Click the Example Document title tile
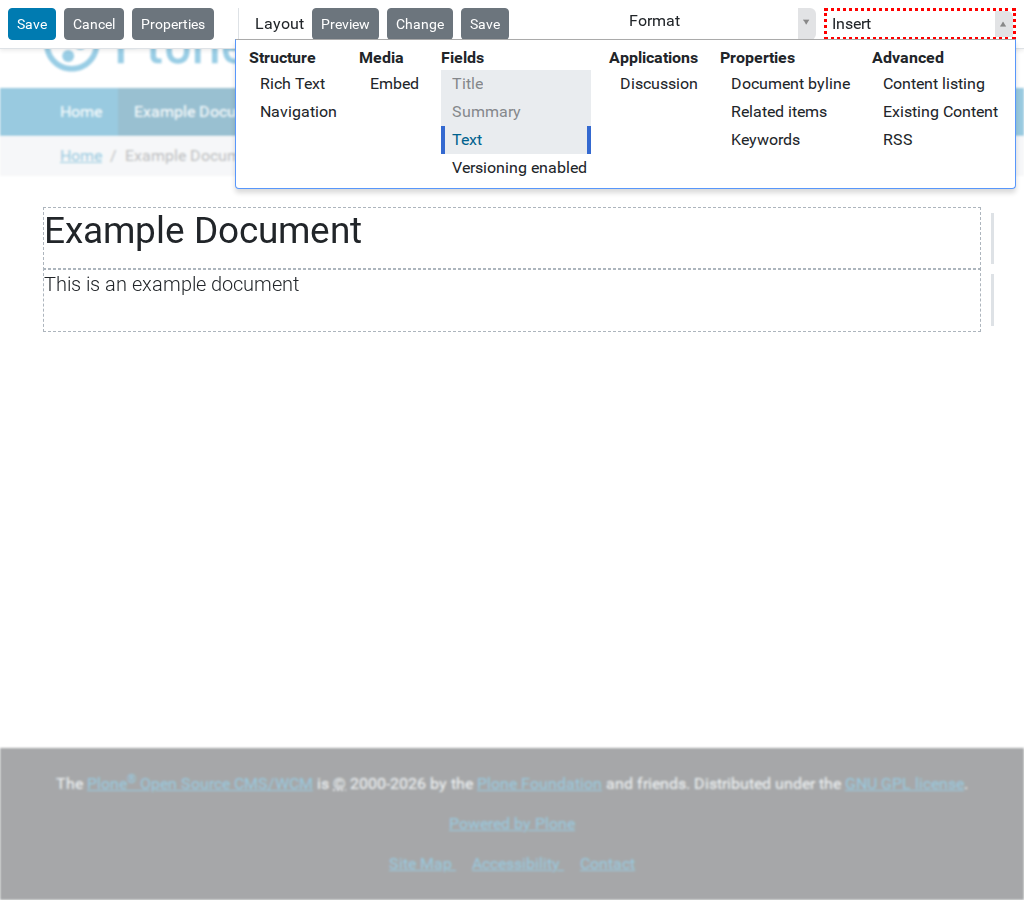This screenshot has width=1024, height=900. [x=512, y=238]
